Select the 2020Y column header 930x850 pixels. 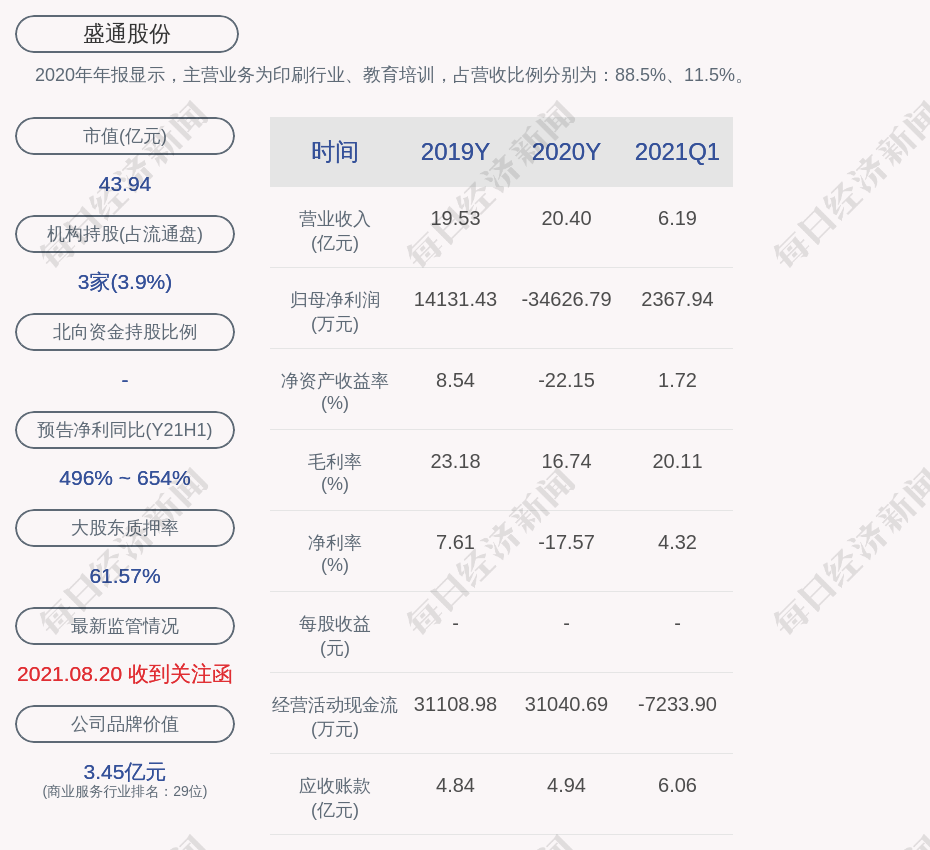(x=566, y=152)
